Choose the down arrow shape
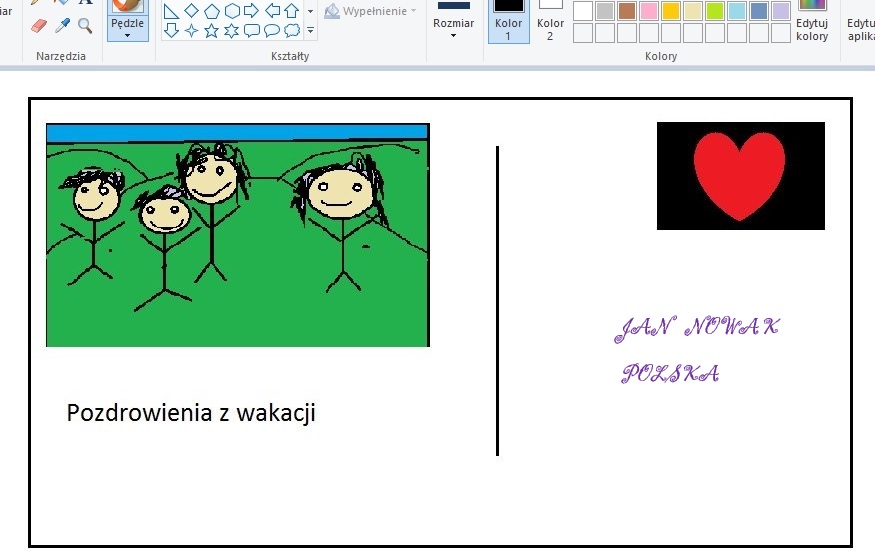This screenshot has width=875, height=552. click(x=171, y=30)
